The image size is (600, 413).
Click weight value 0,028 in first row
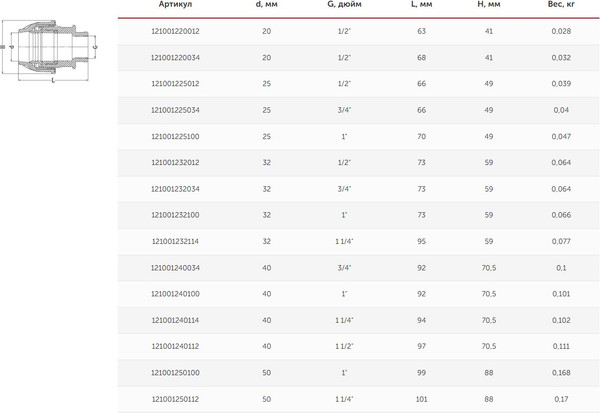pyautogui.click(x=561, y=33)
